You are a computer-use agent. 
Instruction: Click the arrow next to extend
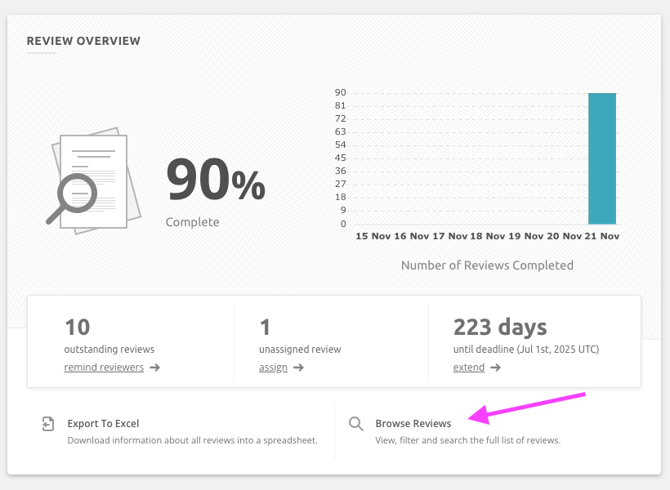pyautogui.click(x=496, y=368)
